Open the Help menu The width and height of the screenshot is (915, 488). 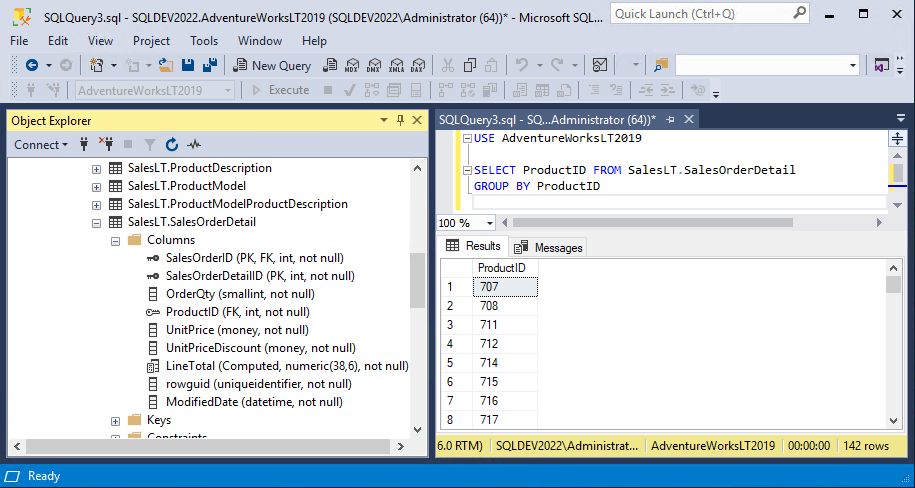[x=314, y=41]
